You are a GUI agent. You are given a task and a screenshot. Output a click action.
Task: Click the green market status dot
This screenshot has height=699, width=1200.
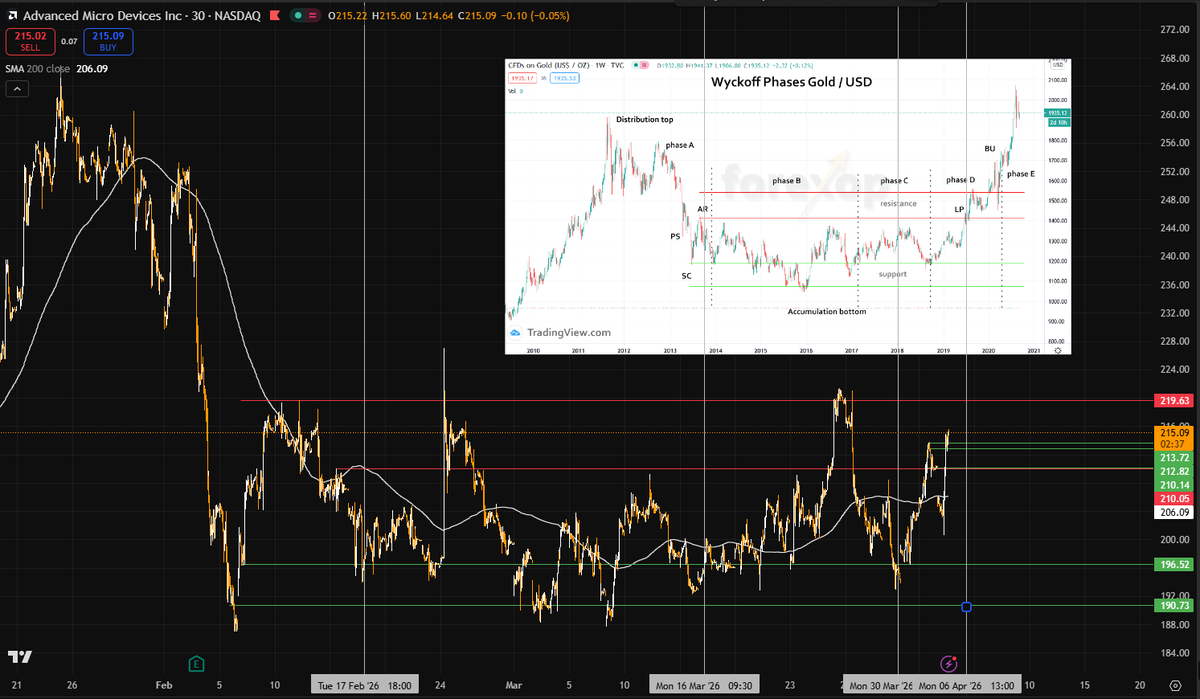tap(300, 16)
